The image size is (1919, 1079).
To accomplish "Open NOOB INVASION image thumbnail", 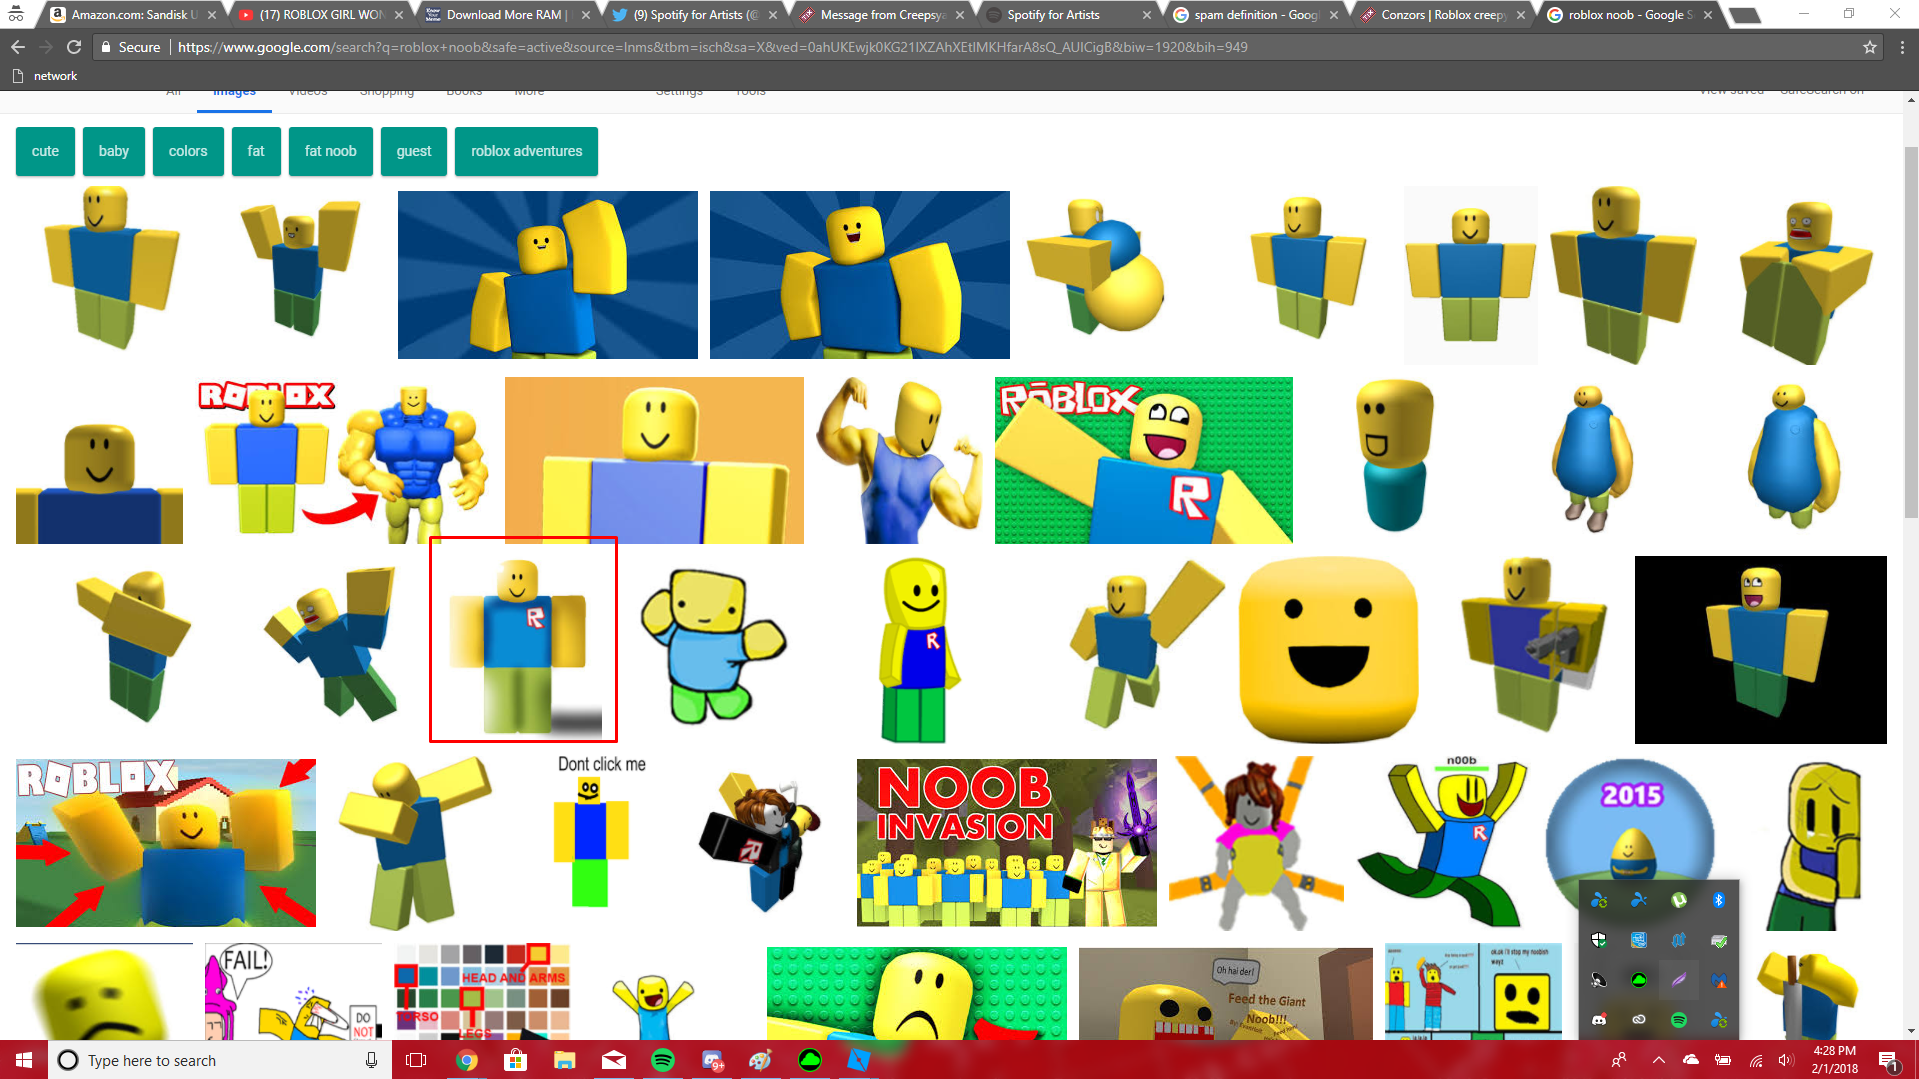I will [1007, 842].
